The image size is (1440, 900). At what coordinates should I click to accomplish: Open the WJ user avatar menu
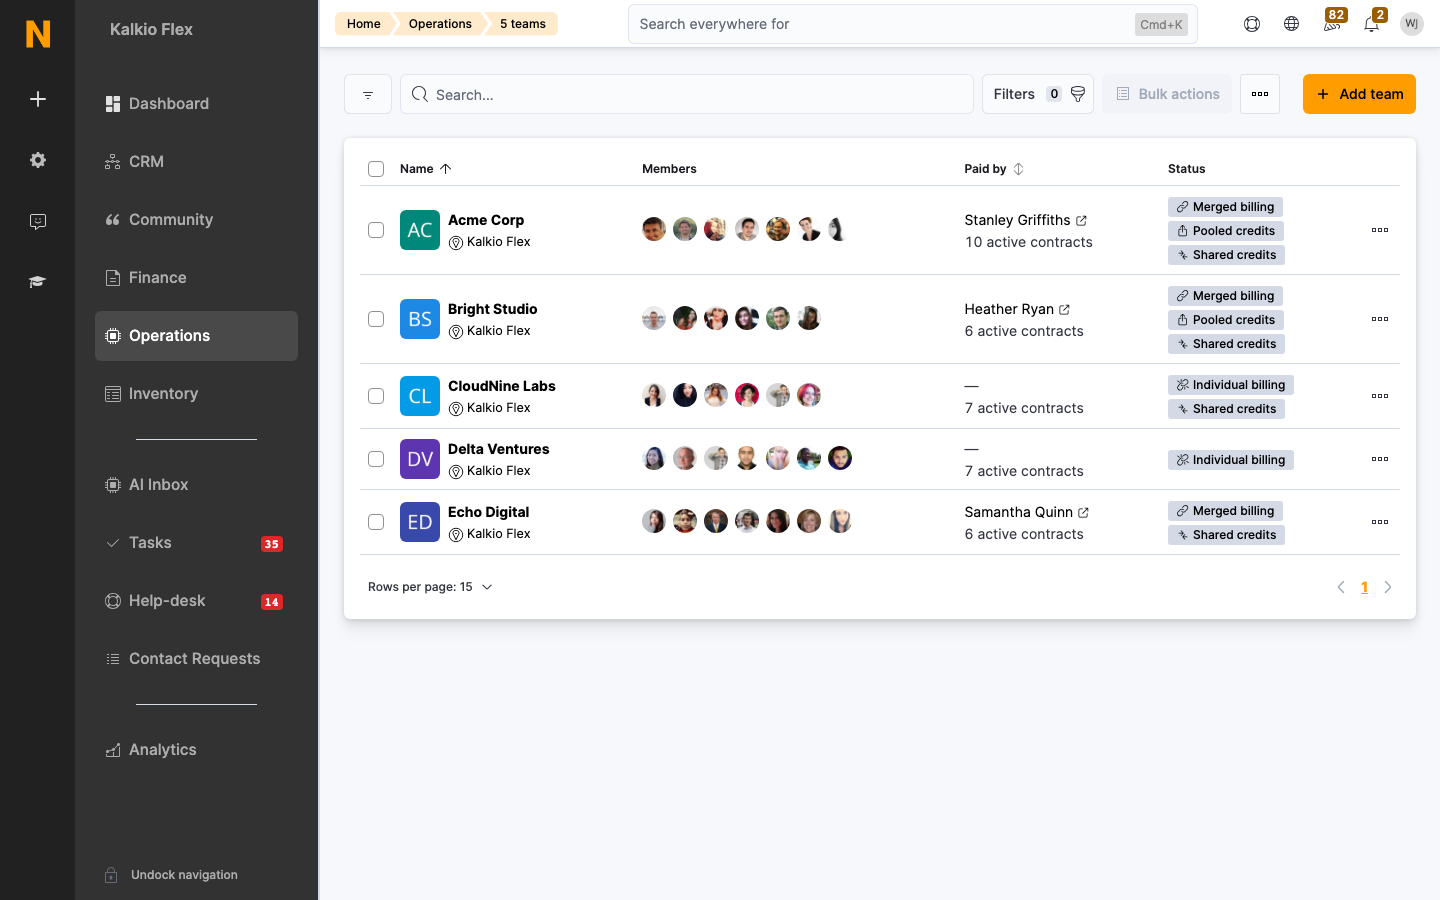tap(1412, 24)
